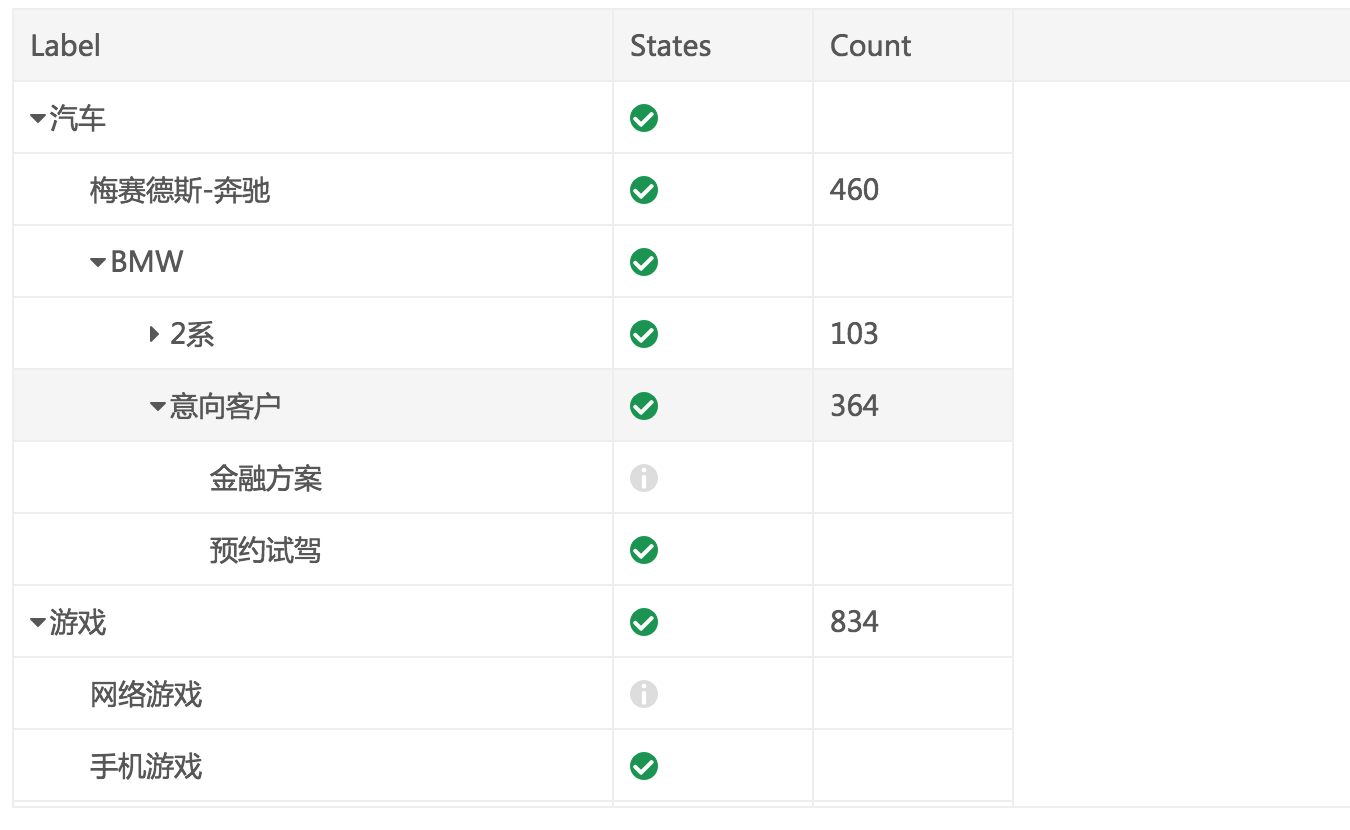
Task: Click the 834 count cell for 游戏
Action: click(854, 622)
